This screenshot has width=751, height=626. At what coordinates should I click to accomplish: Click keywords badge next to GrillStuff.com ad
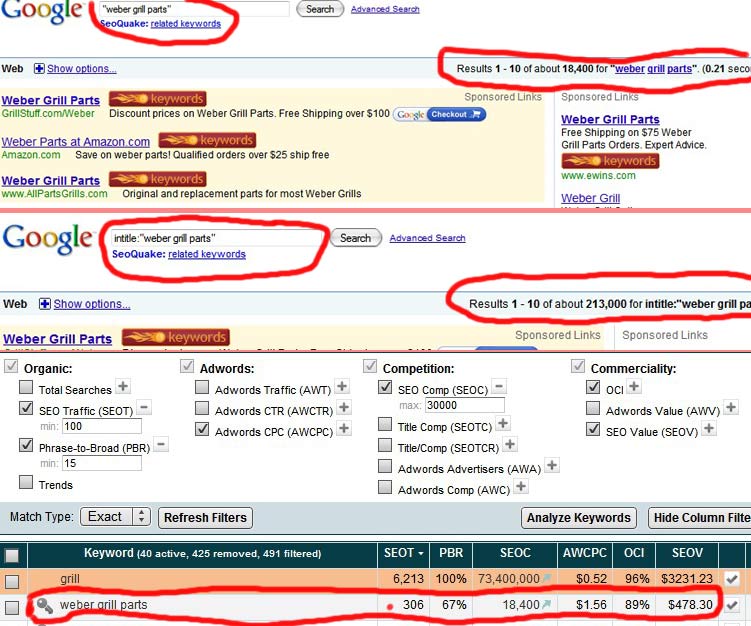(158, 99)
